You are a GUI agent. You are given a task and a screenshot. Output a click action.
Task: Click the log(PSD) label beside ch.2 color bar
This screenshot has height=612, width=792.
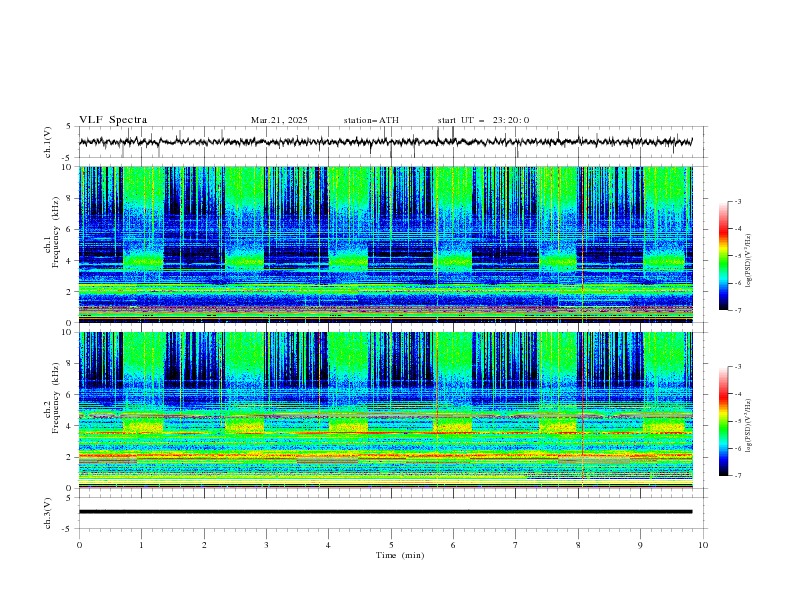[x=748, y=425]
